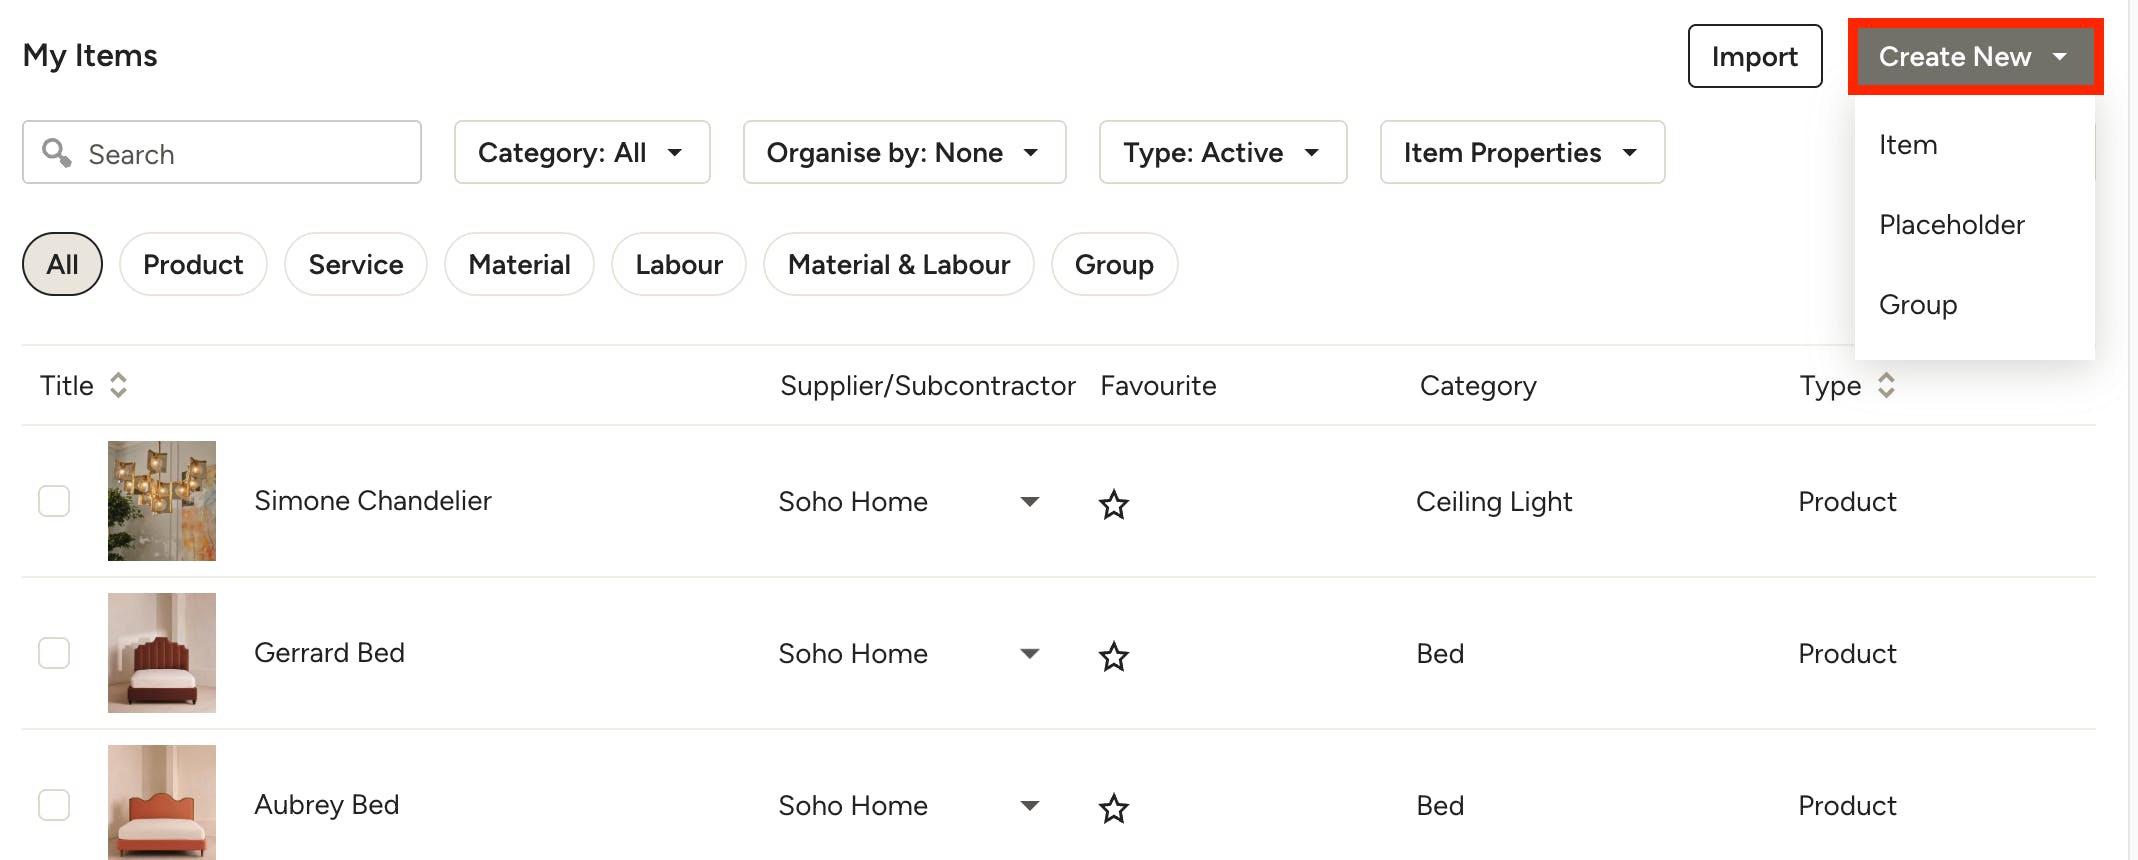Filter the list by Material & Labour
This screenshot has width=2138, height=860.
[x=898, y=264]
